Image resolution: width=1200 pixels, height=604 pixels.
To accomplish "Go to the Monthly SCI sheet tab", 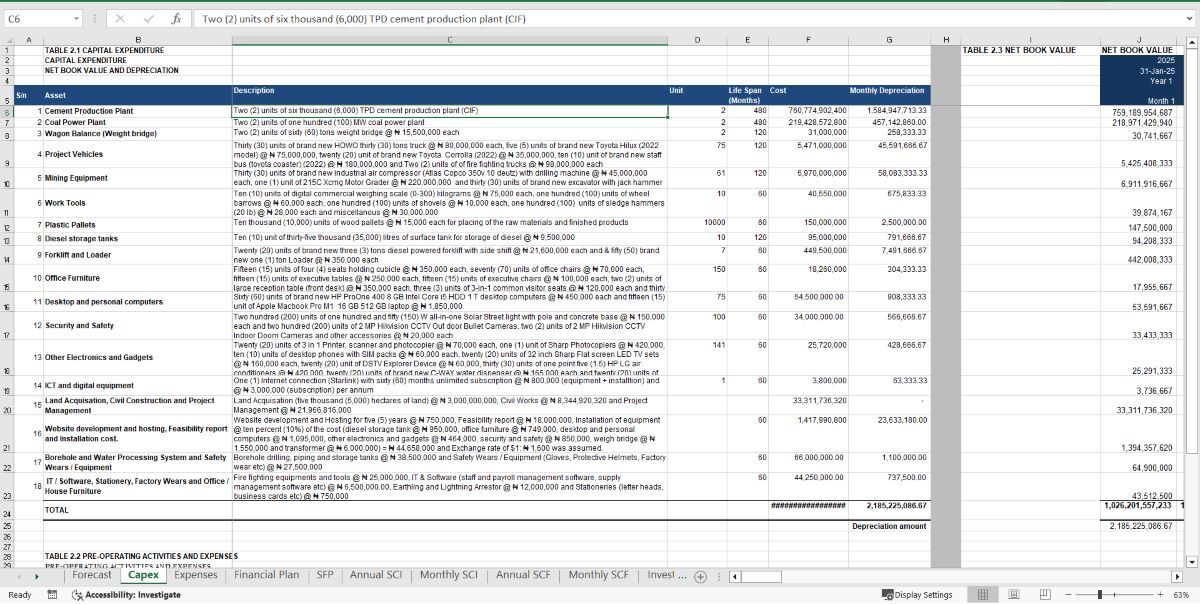I will (x=450, y=575).
